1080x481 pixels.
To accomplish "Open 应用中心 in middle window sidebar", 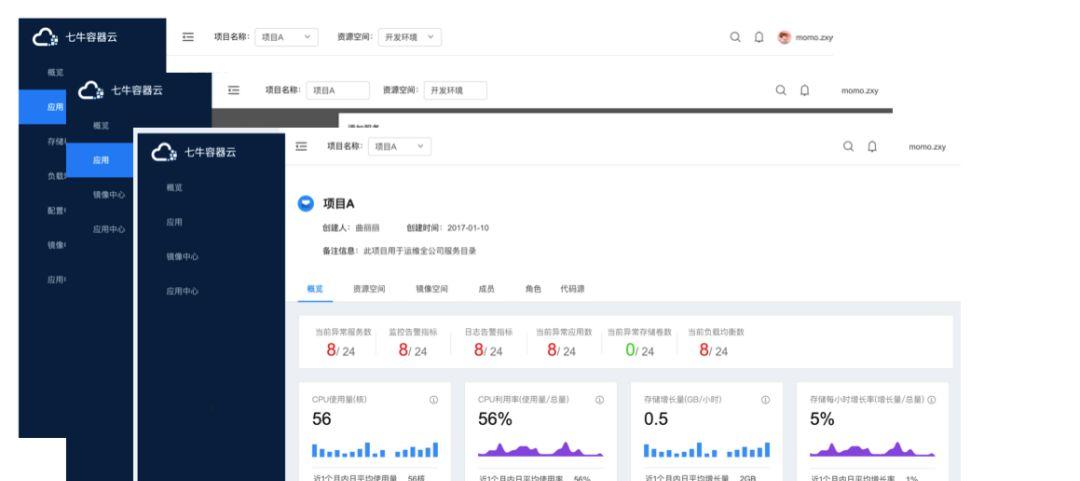I will 109,229.
